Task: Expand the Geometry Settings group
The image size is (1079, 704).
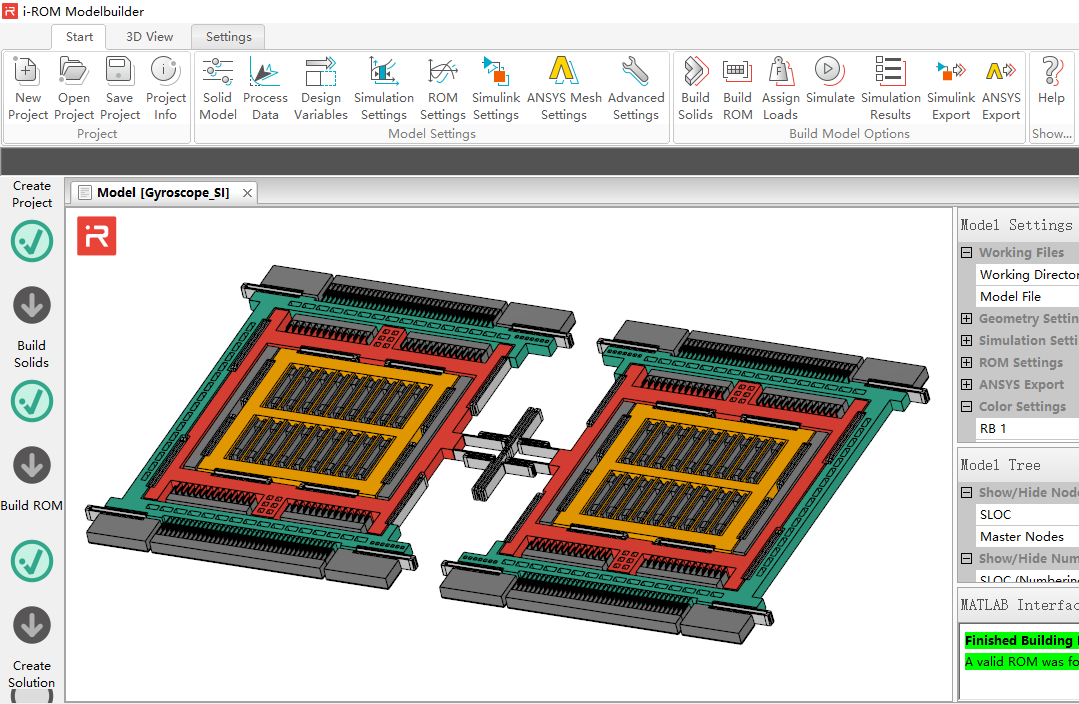Action: pyautogui.click(x=966, y=319)
